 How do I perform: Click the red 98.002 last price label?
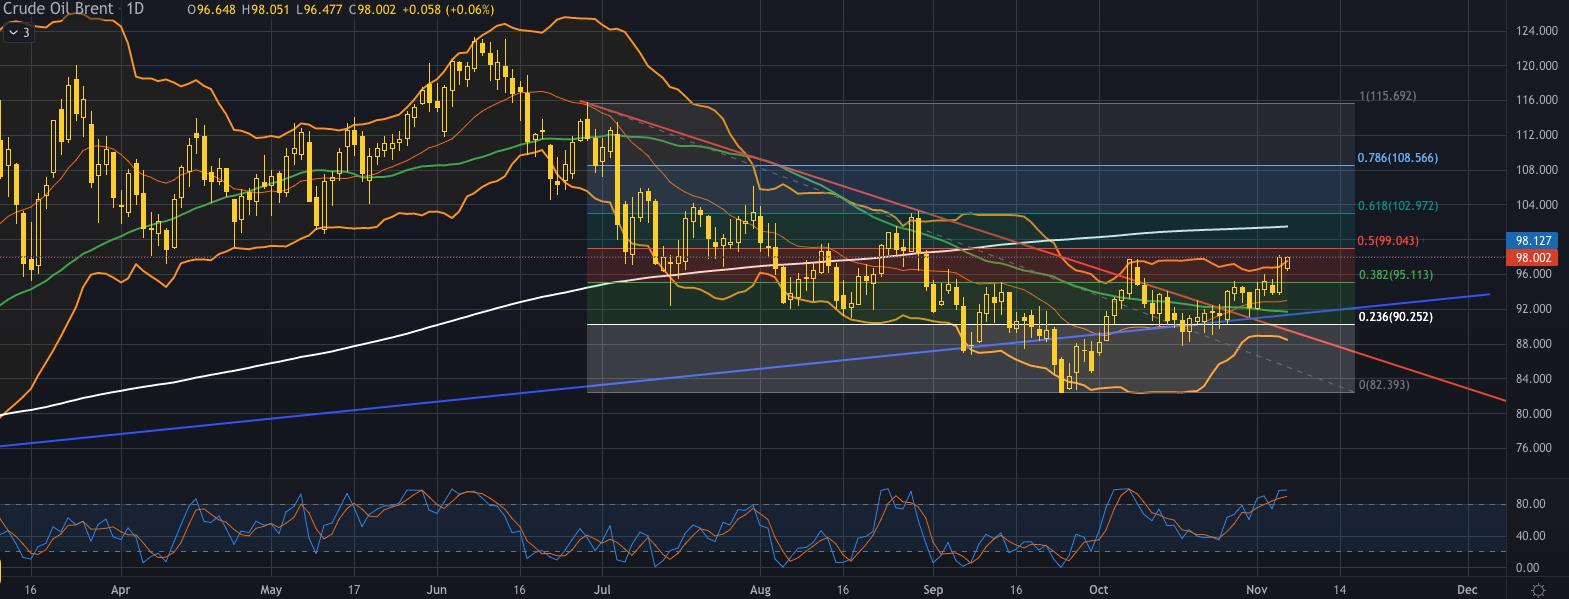(x=1533, y=258)
